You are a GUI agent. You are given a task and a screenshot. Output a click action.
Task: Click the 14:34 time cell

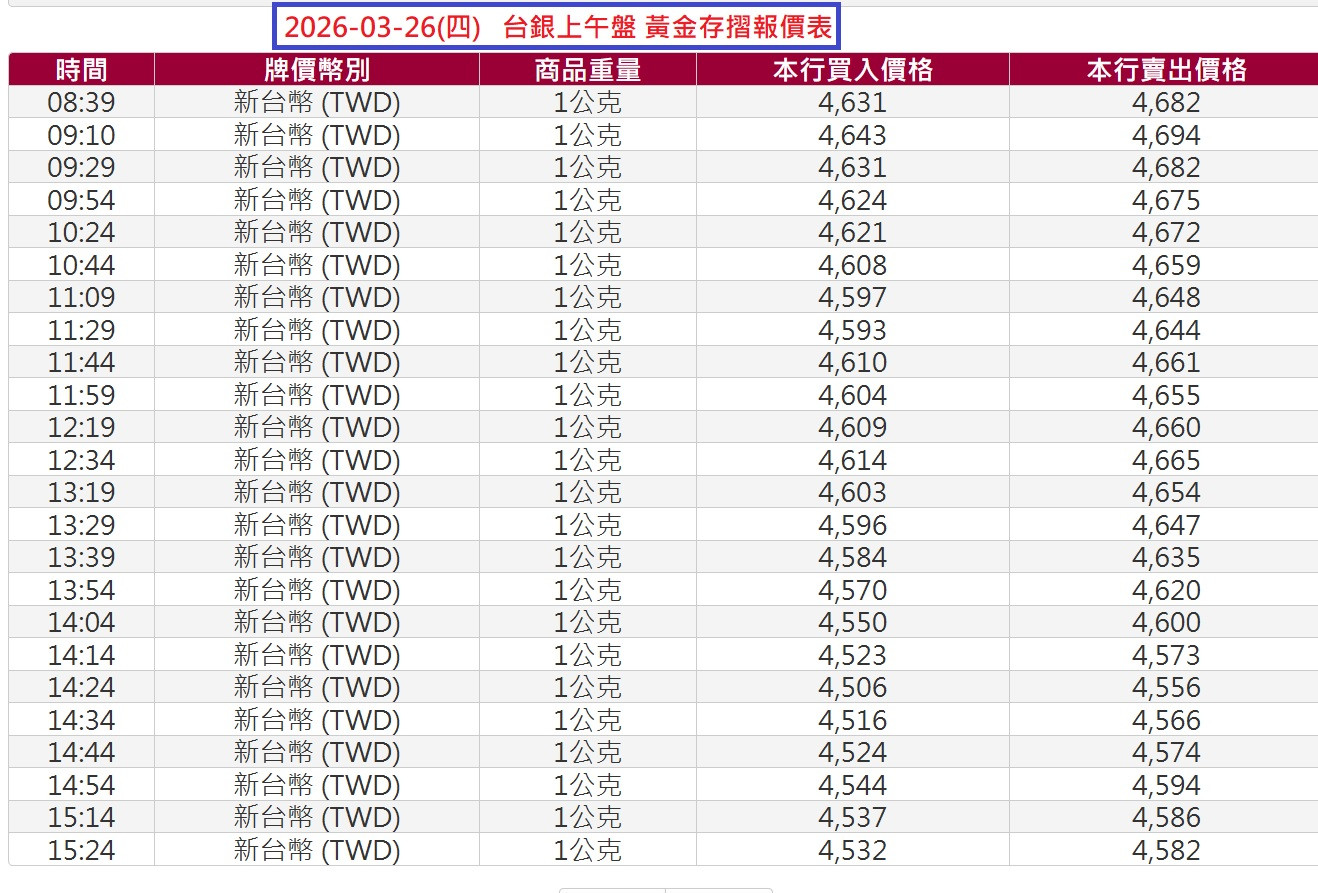click(81, 720)
